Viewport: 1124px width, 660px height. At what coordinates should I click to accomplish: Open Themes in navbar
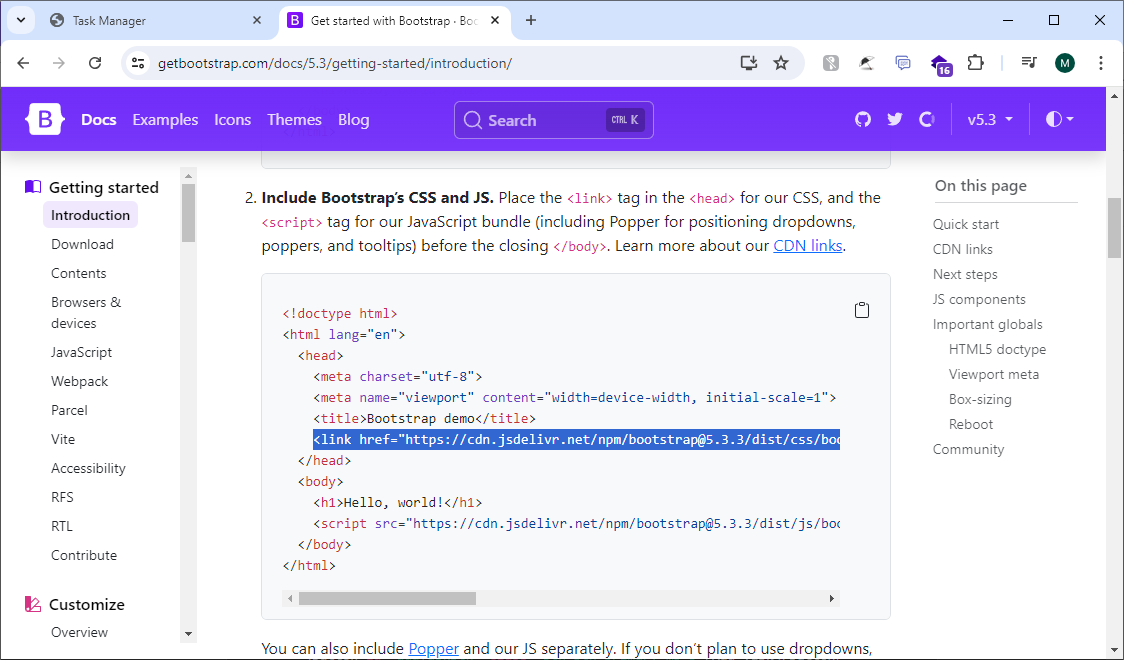(x=294, y=120)
